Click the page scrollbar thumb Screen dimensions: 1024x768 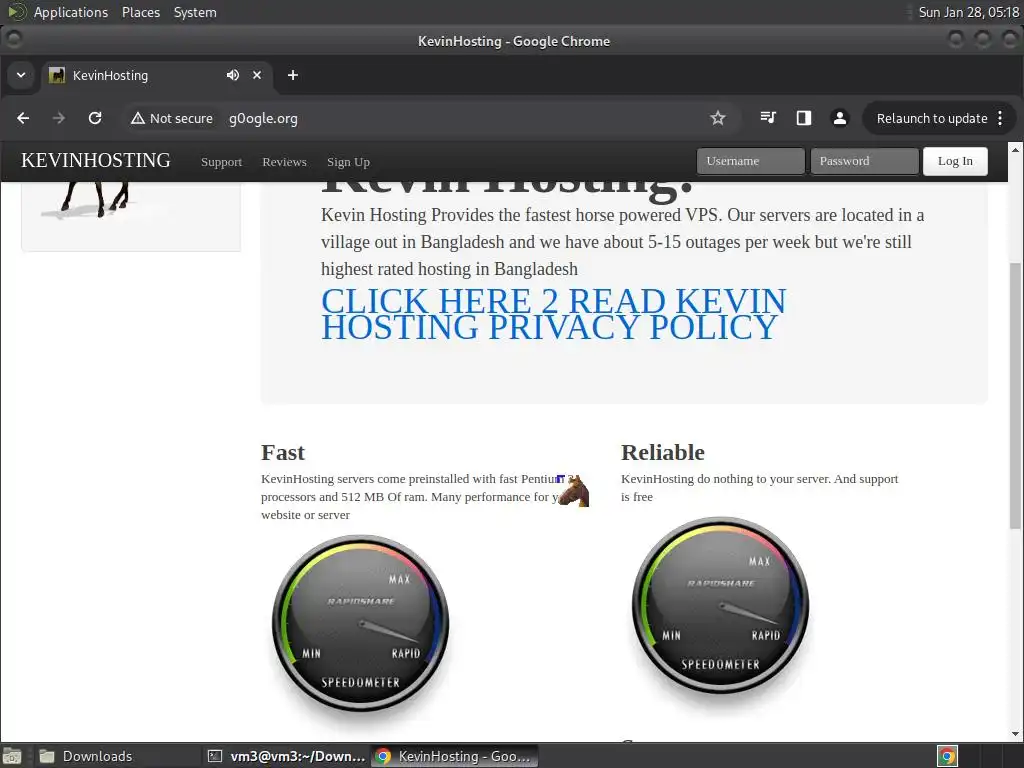coord(1015,395)
